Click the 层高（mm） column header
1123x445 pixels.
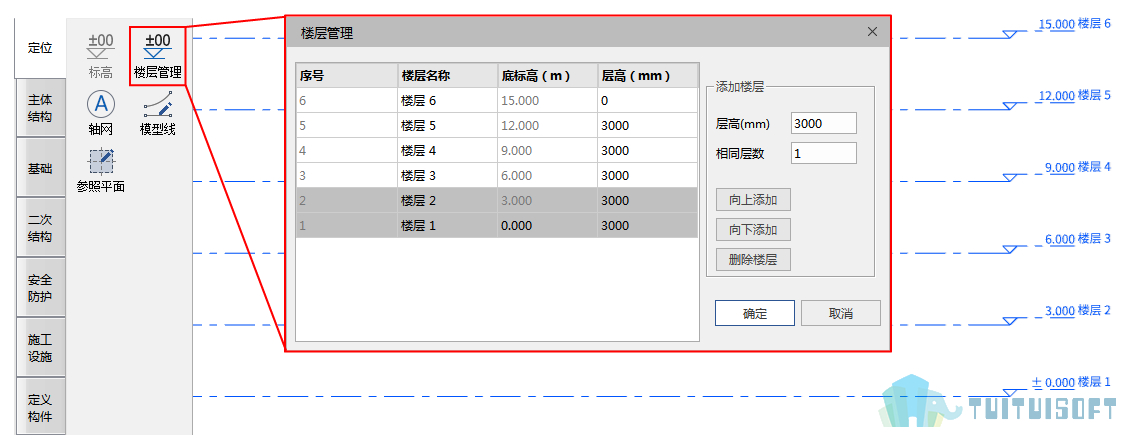[x=647, y=76]
